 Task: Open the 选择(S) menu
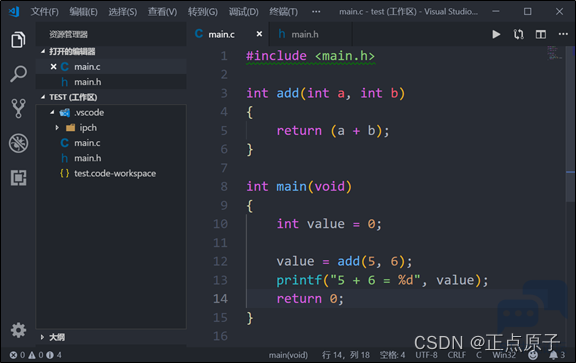(122, 12)
